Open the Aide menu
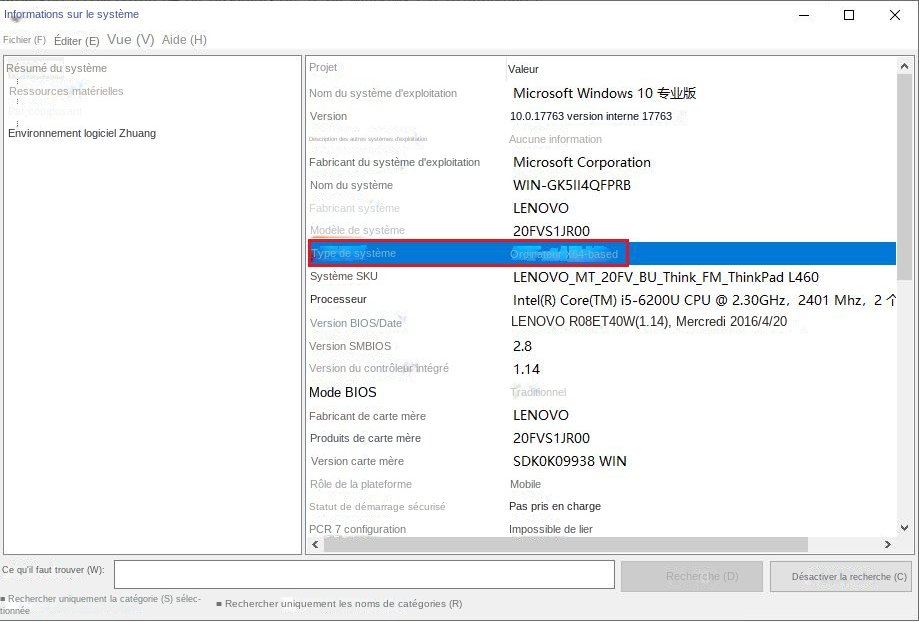The height and width of the screenshot is (622, 919). pyautogui.click(x=183, y=40)
